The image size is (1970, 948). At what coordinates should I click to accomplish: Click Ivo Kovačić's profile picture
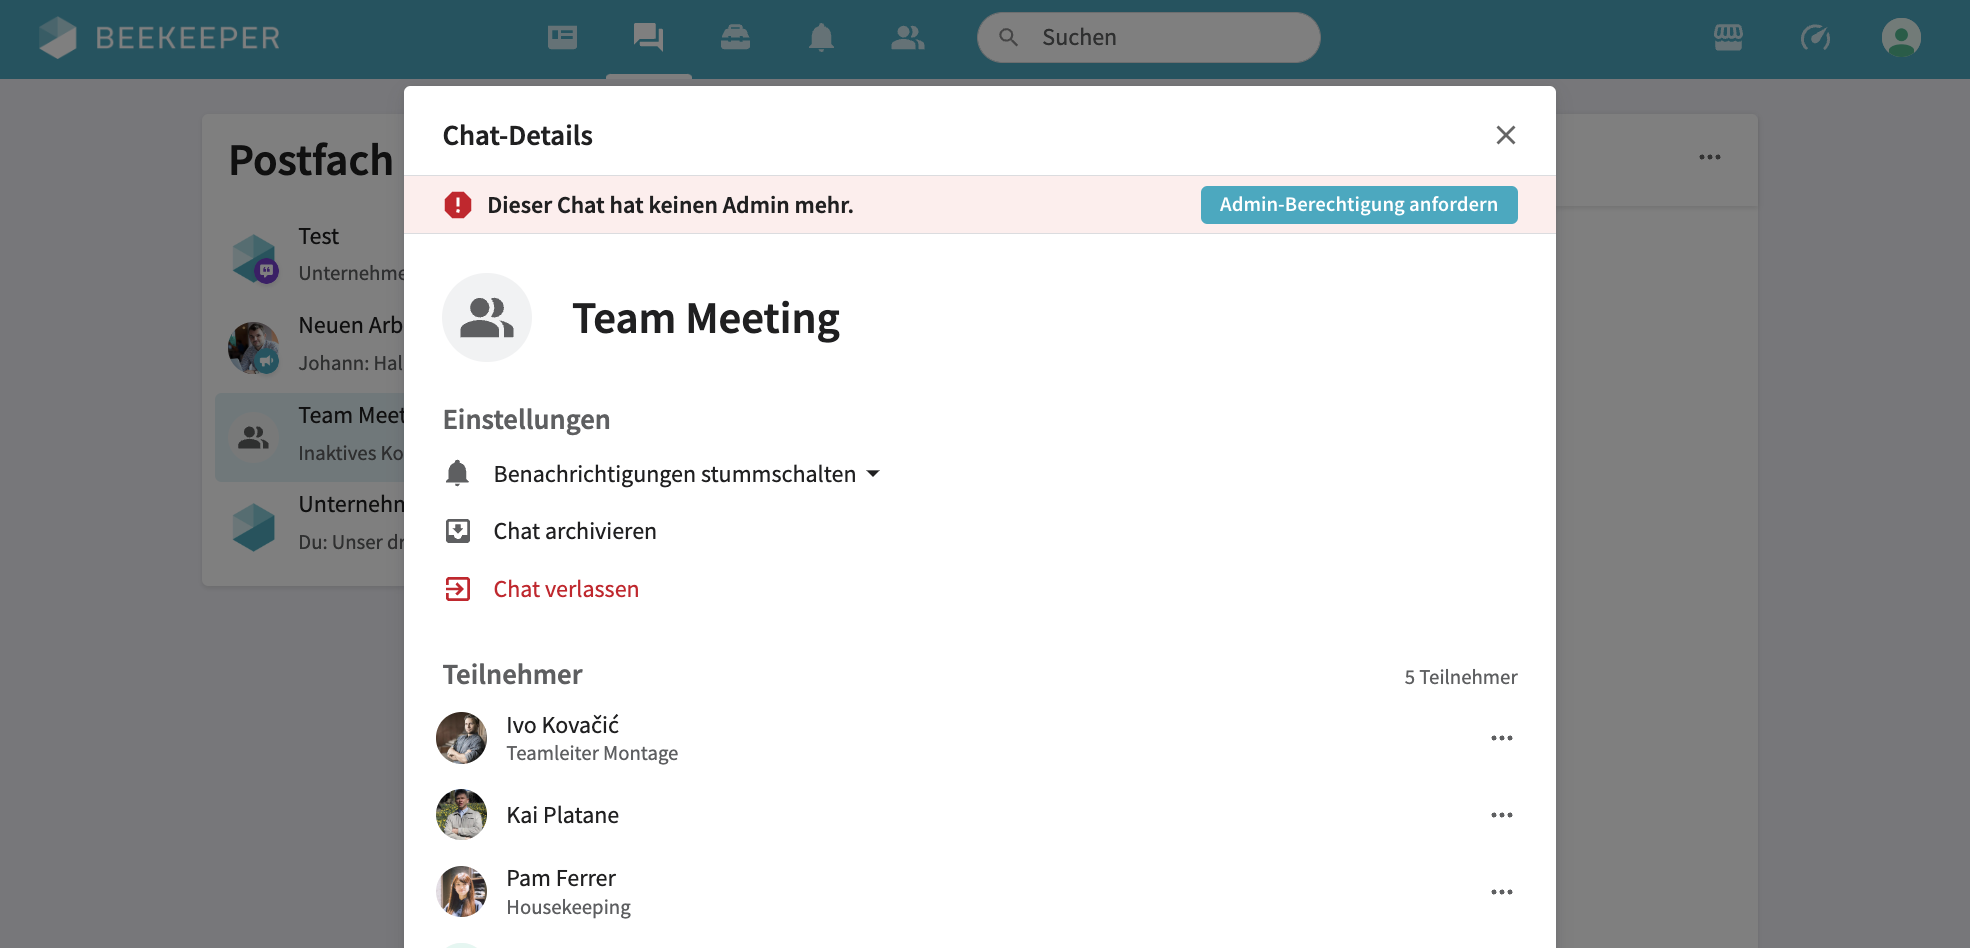click(x=462, y=738)
